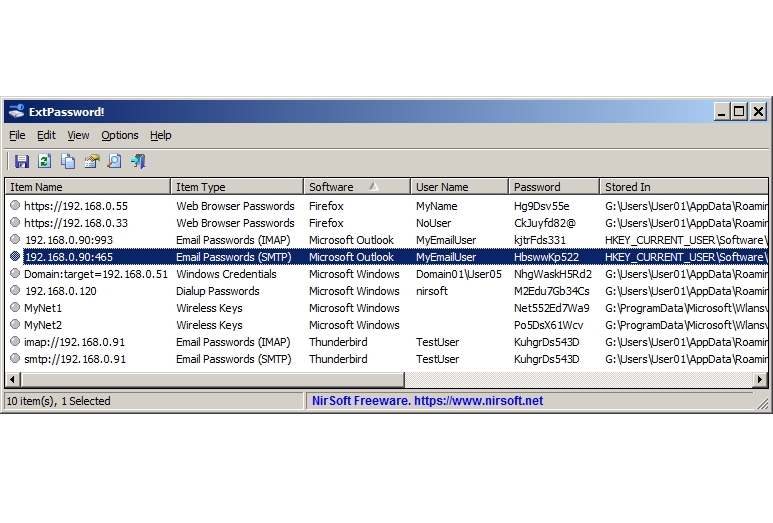Open the Edit menu
773x523 pixels.
tap(46, 135)
